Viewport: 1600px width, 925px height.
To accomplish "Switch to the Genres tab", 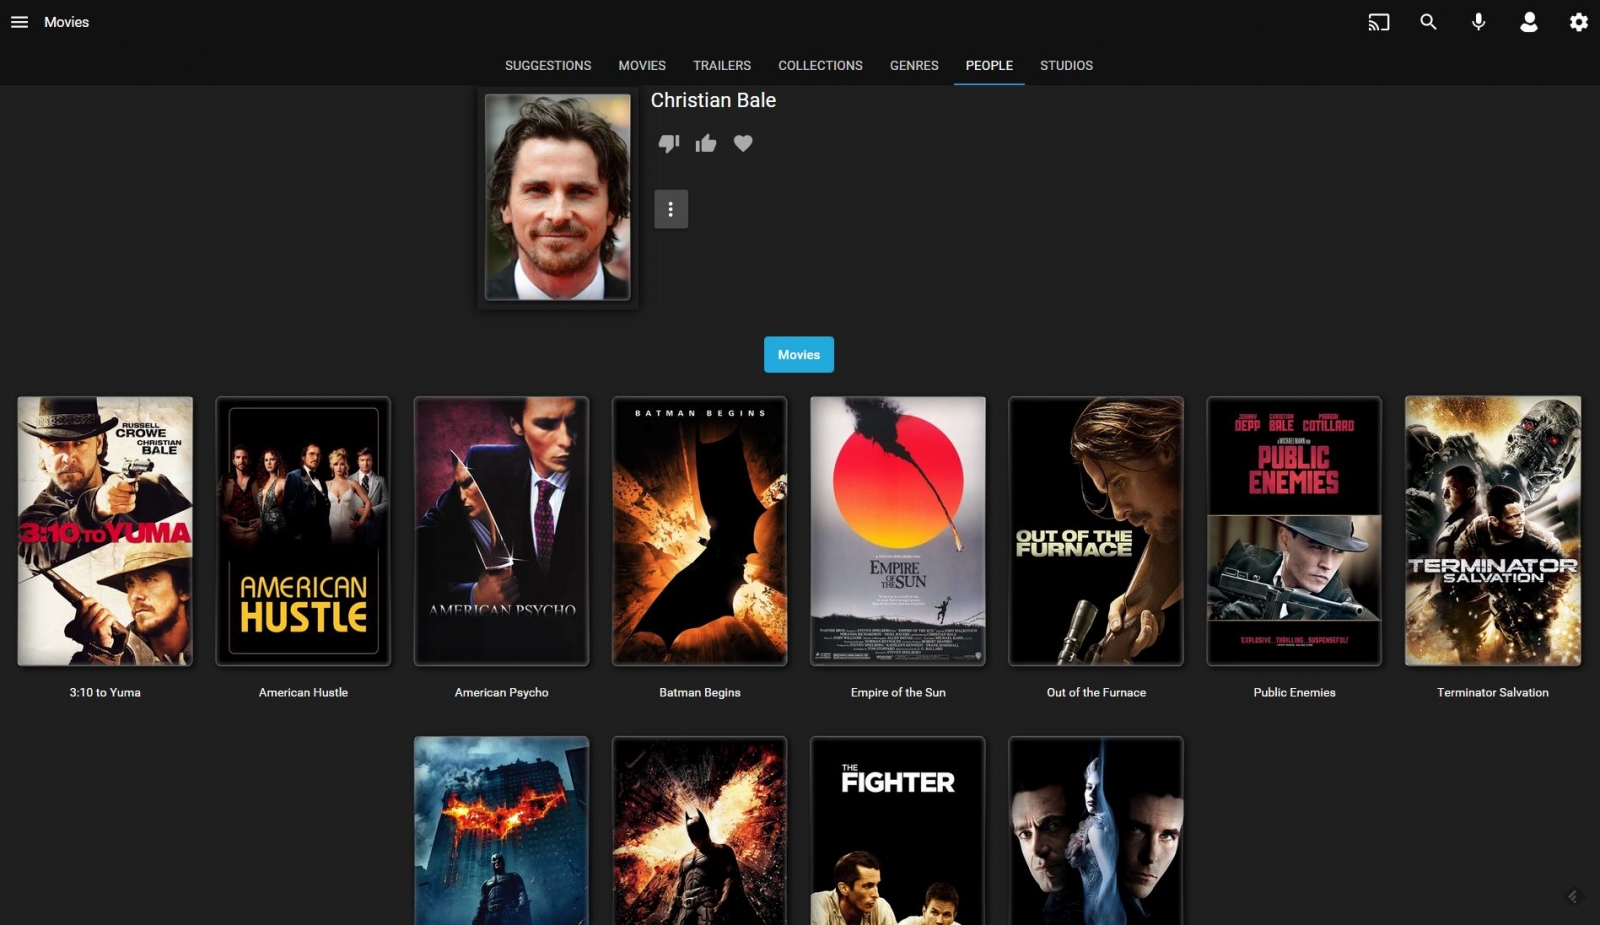I will [x=914, y=65].
